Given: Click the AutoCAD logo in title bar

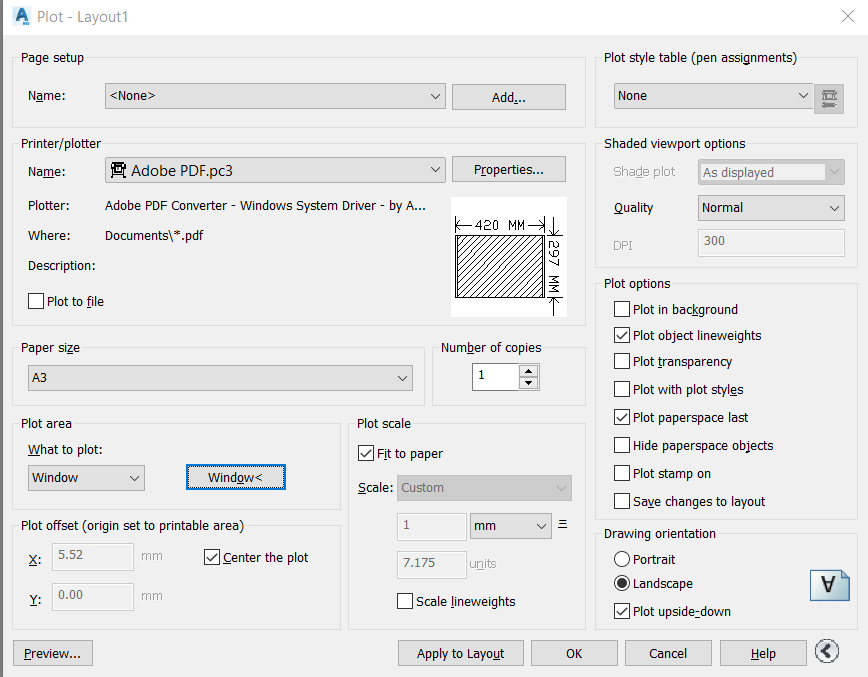Looking at the screenshot, I should coord(21,17).
